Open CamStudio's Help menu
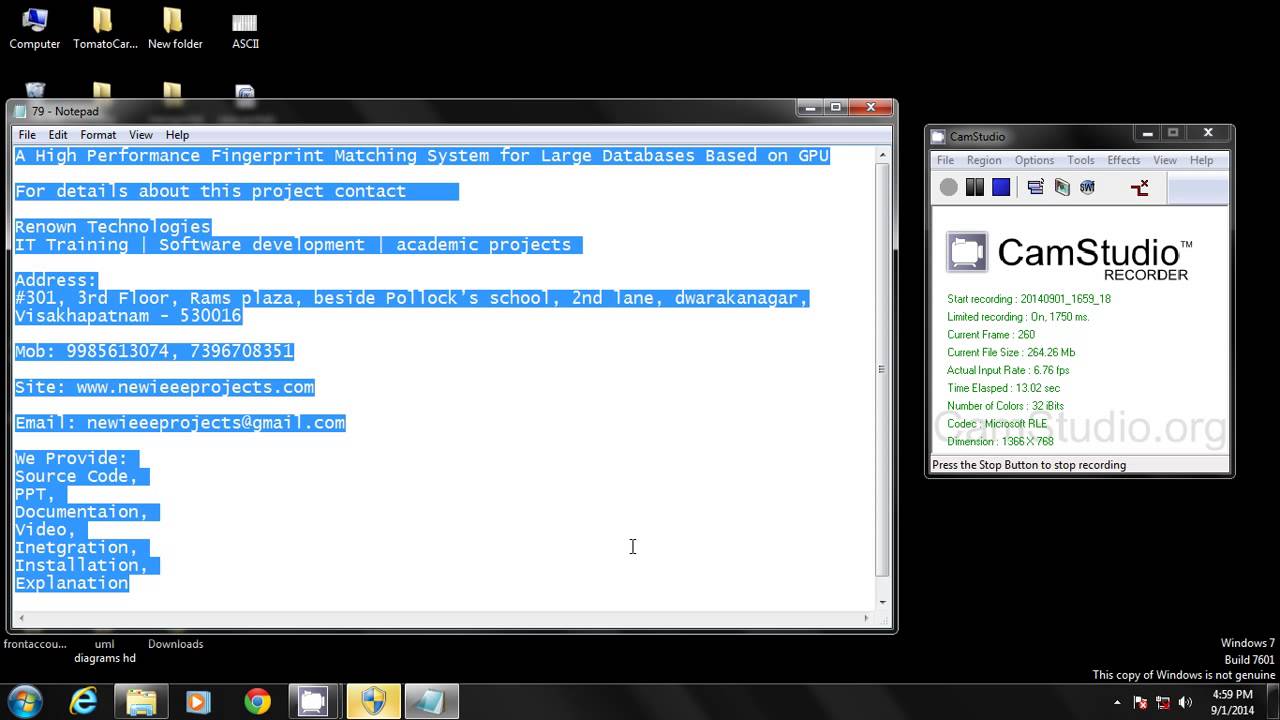1280x720 pixels. [x=1201, y=160]
